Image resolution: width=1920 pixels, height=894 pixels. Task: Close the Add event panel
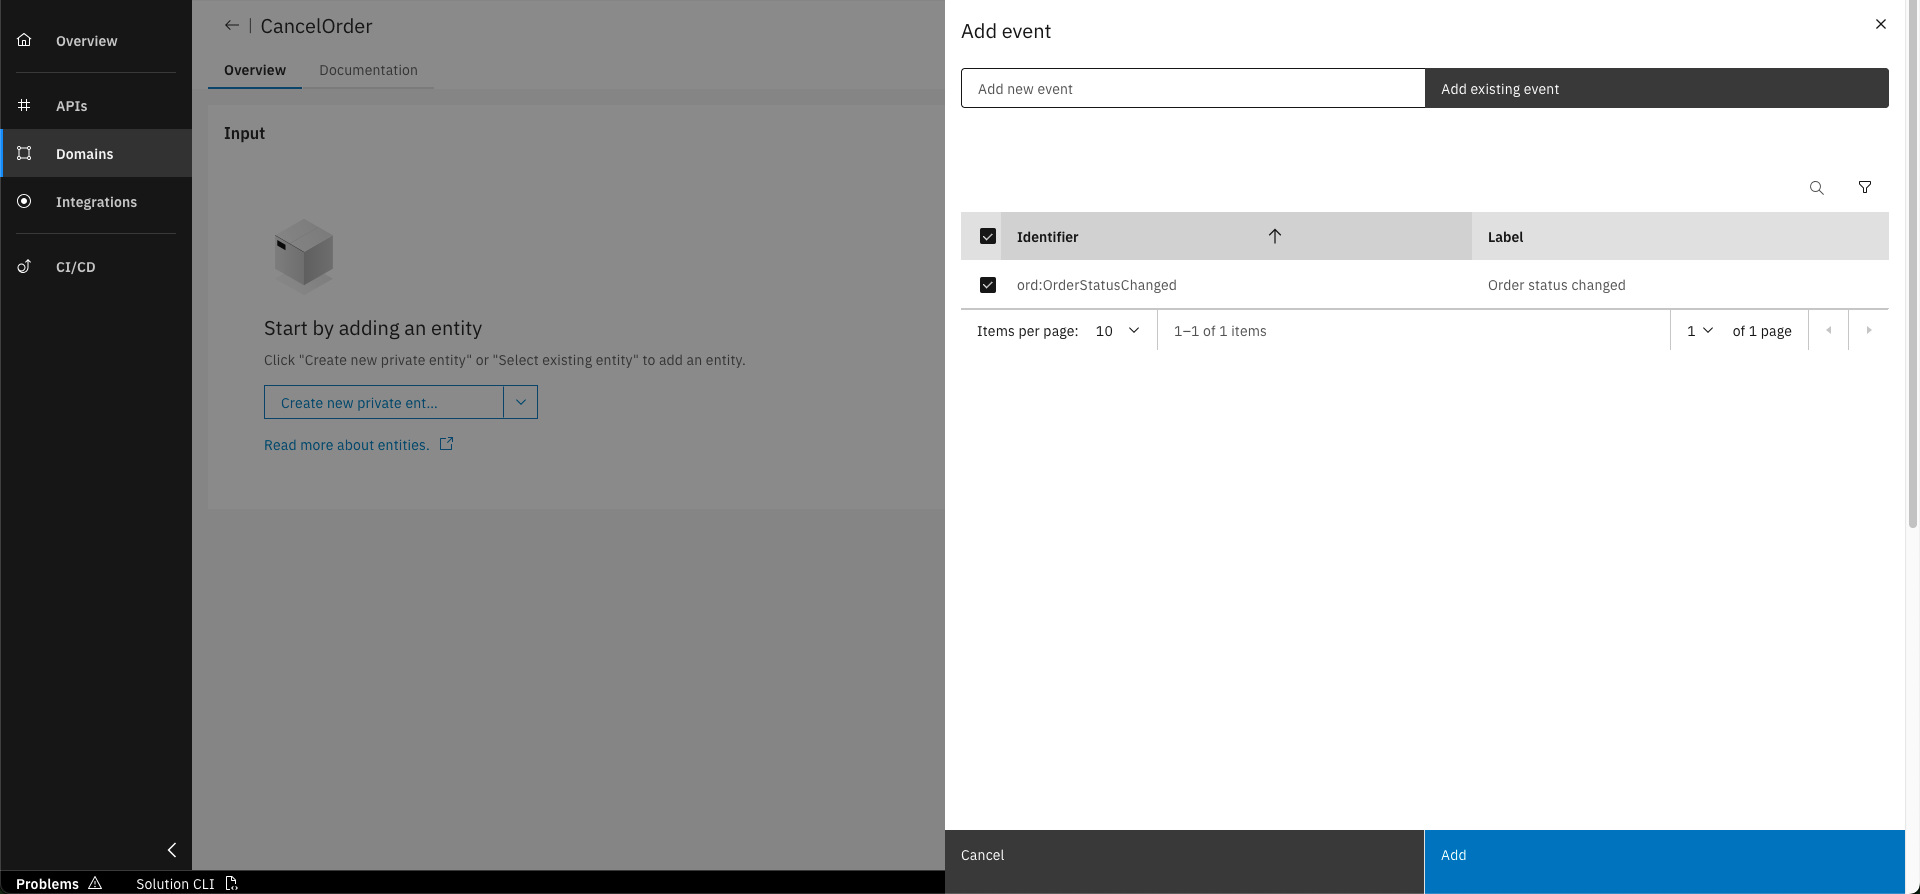pos(1881,24)
